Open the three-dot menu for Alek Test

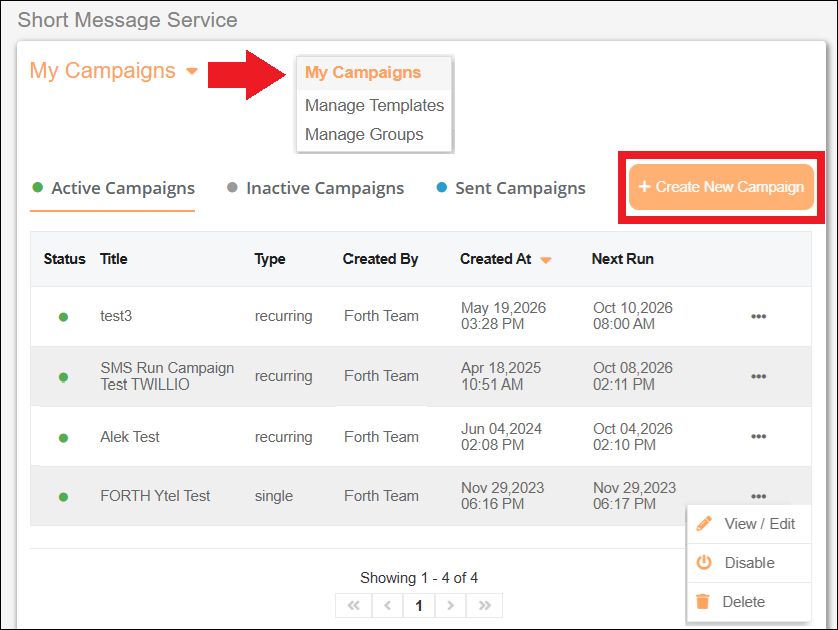[758, 437]
